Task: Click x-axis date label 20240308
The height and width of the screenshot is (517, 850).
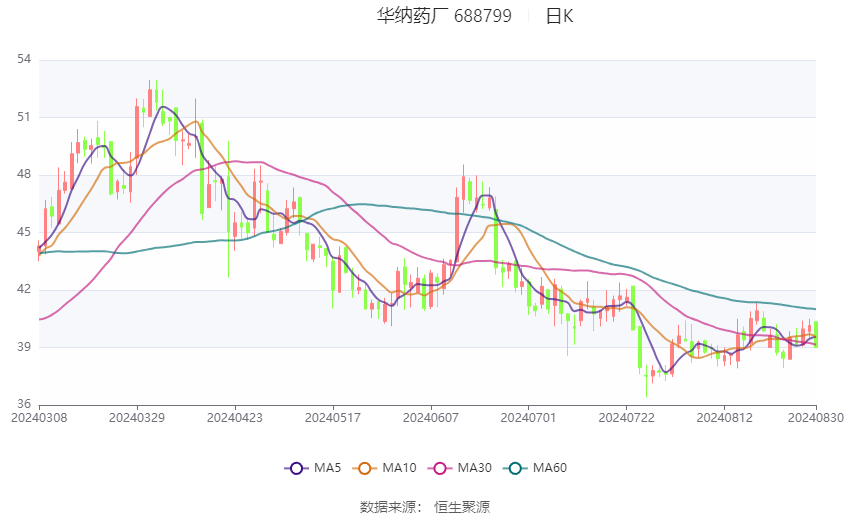Action: pyautogui.click(x=39, y=418)
